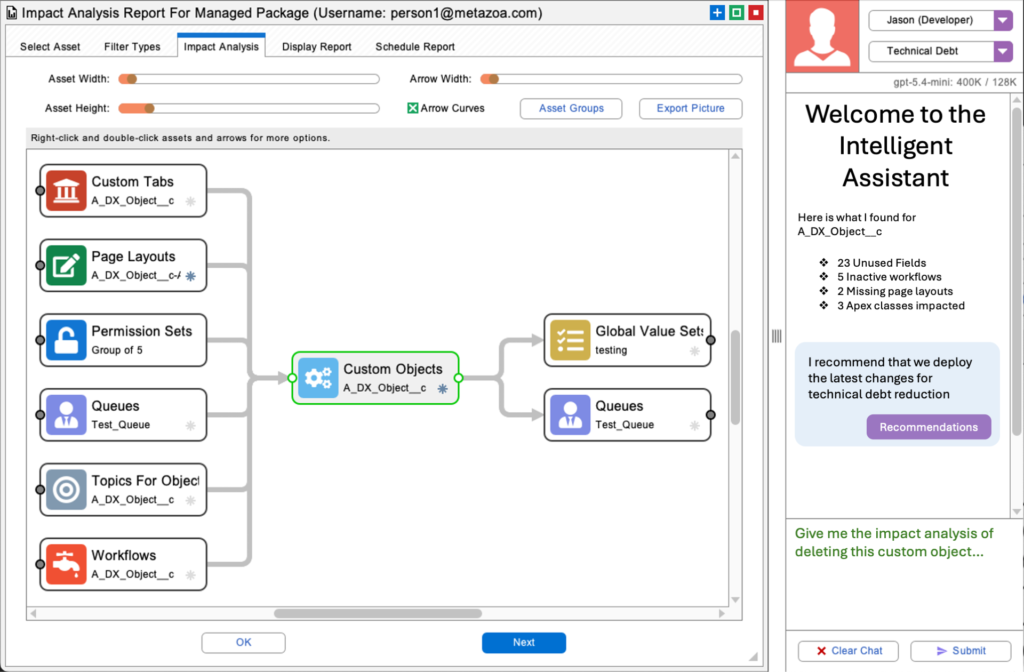Click the Custom Tabs bank icon
Viewport: 1024px width, 672px height.
tap(66, 190)
